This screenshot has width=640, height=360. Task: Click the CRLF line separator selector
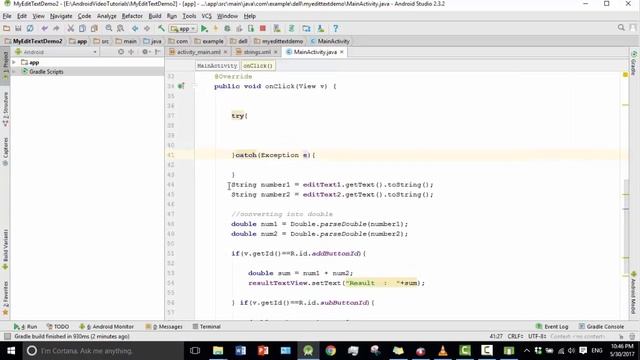pos(516,336)
